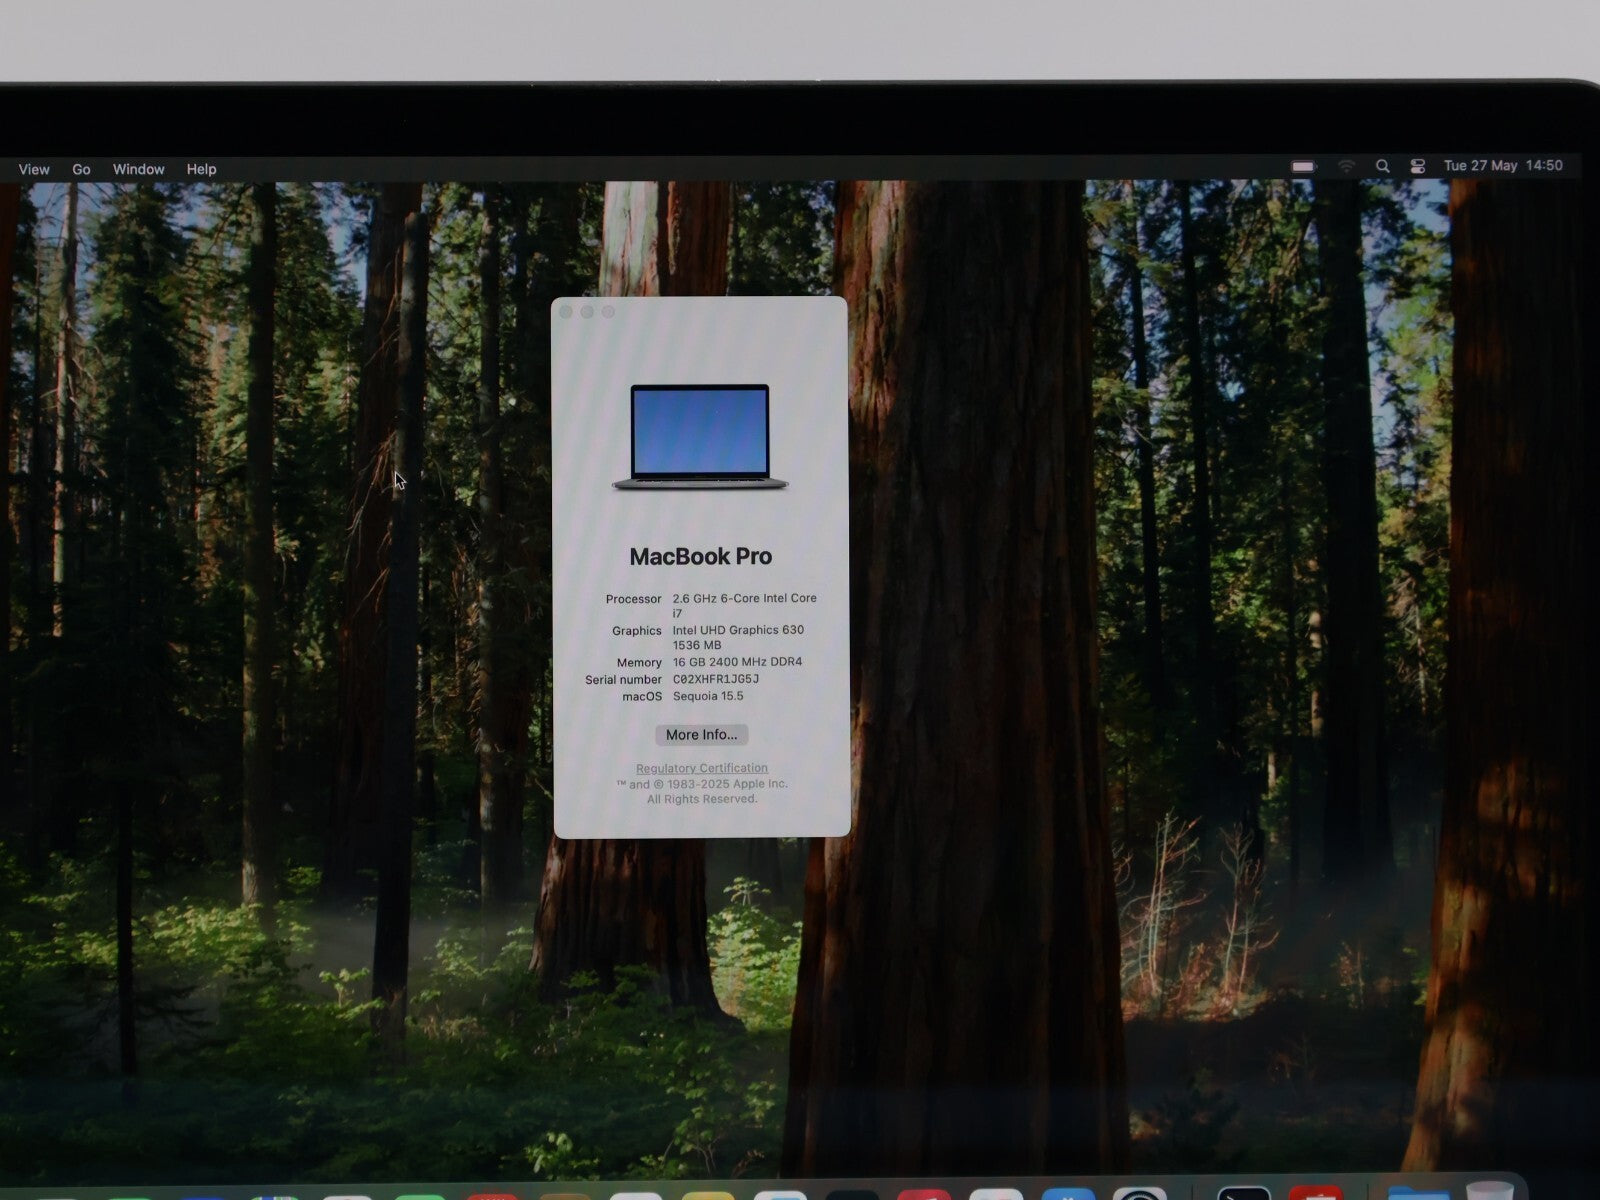
Task: Select serial number C02XHFR1JG5J
Action: [715, 679]
